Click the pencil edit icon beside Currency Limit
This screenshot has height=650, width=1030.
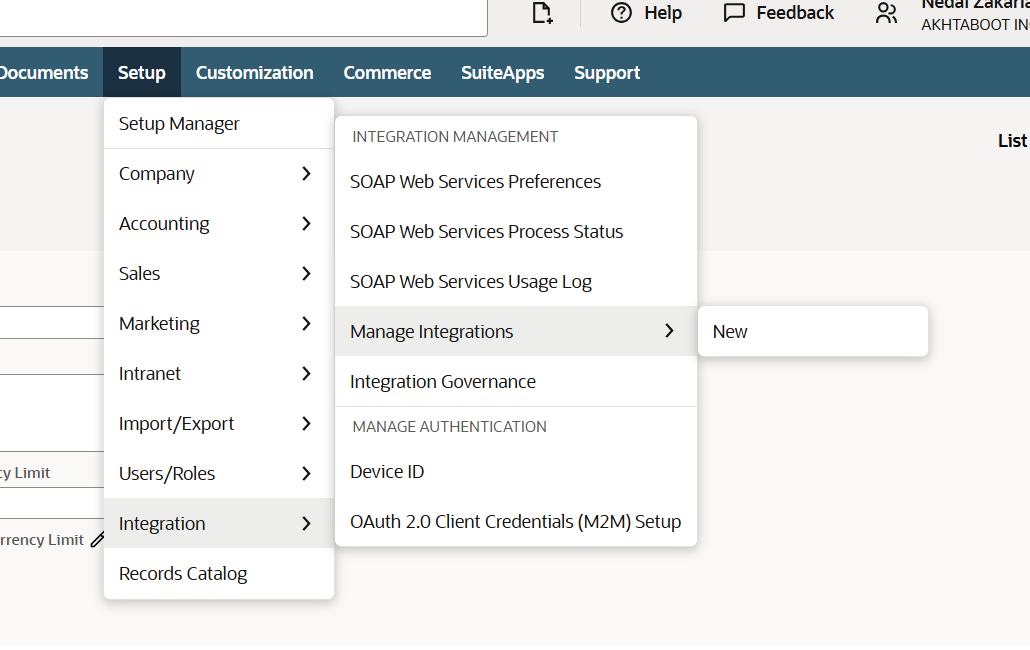[x=98, y=540]
